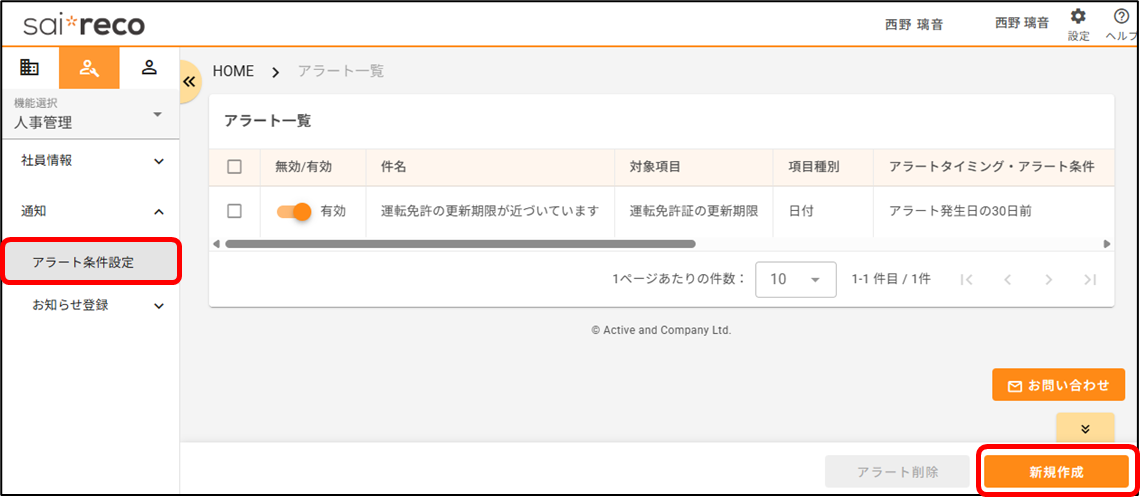Toggle the 有効 switch off
This screenshot has width=1140, height=497.
(x=294, y=211)
